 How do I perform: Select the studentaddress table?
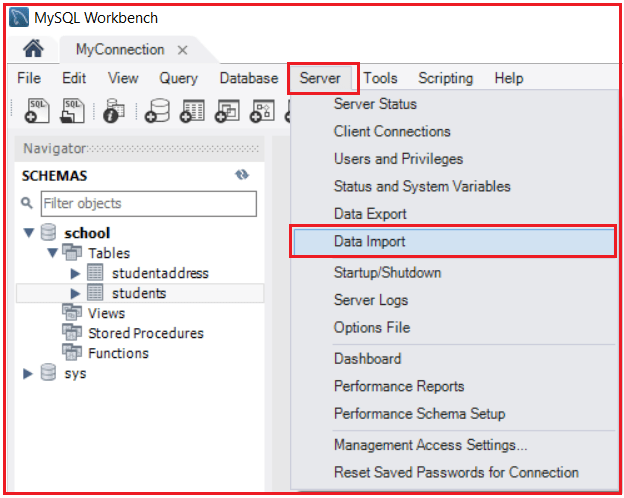[x=160, y=273]
